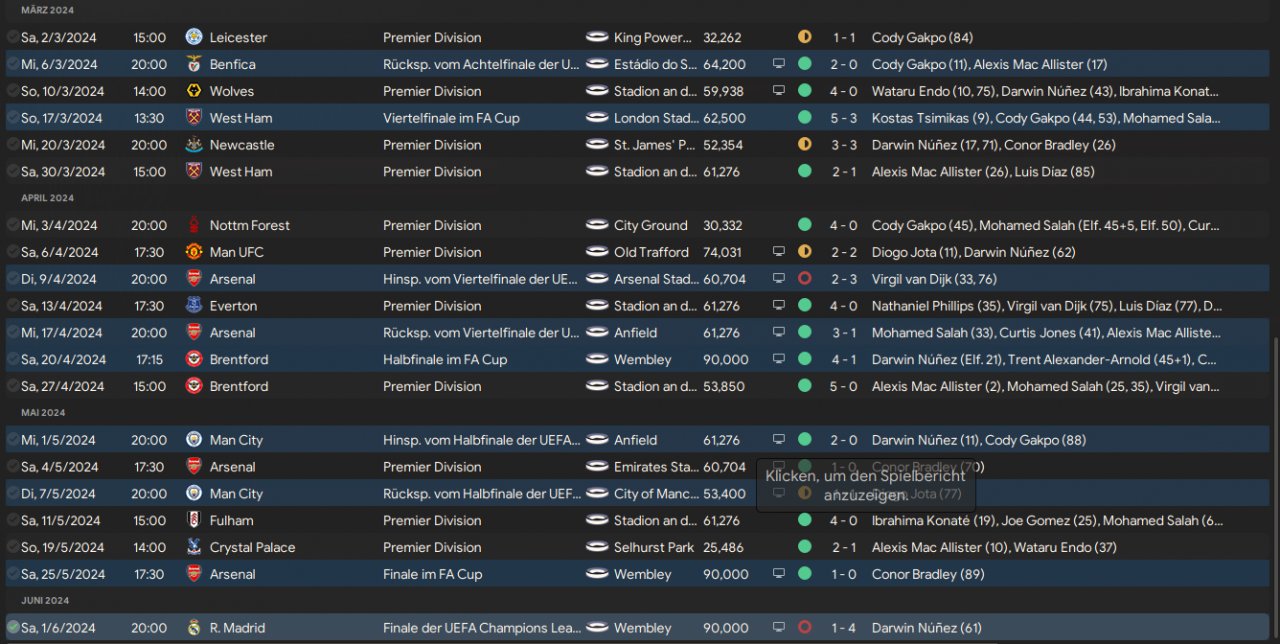Click the Benfica club badge
The height and width of the screenshot is (644, 1280).
pos(194,64)
